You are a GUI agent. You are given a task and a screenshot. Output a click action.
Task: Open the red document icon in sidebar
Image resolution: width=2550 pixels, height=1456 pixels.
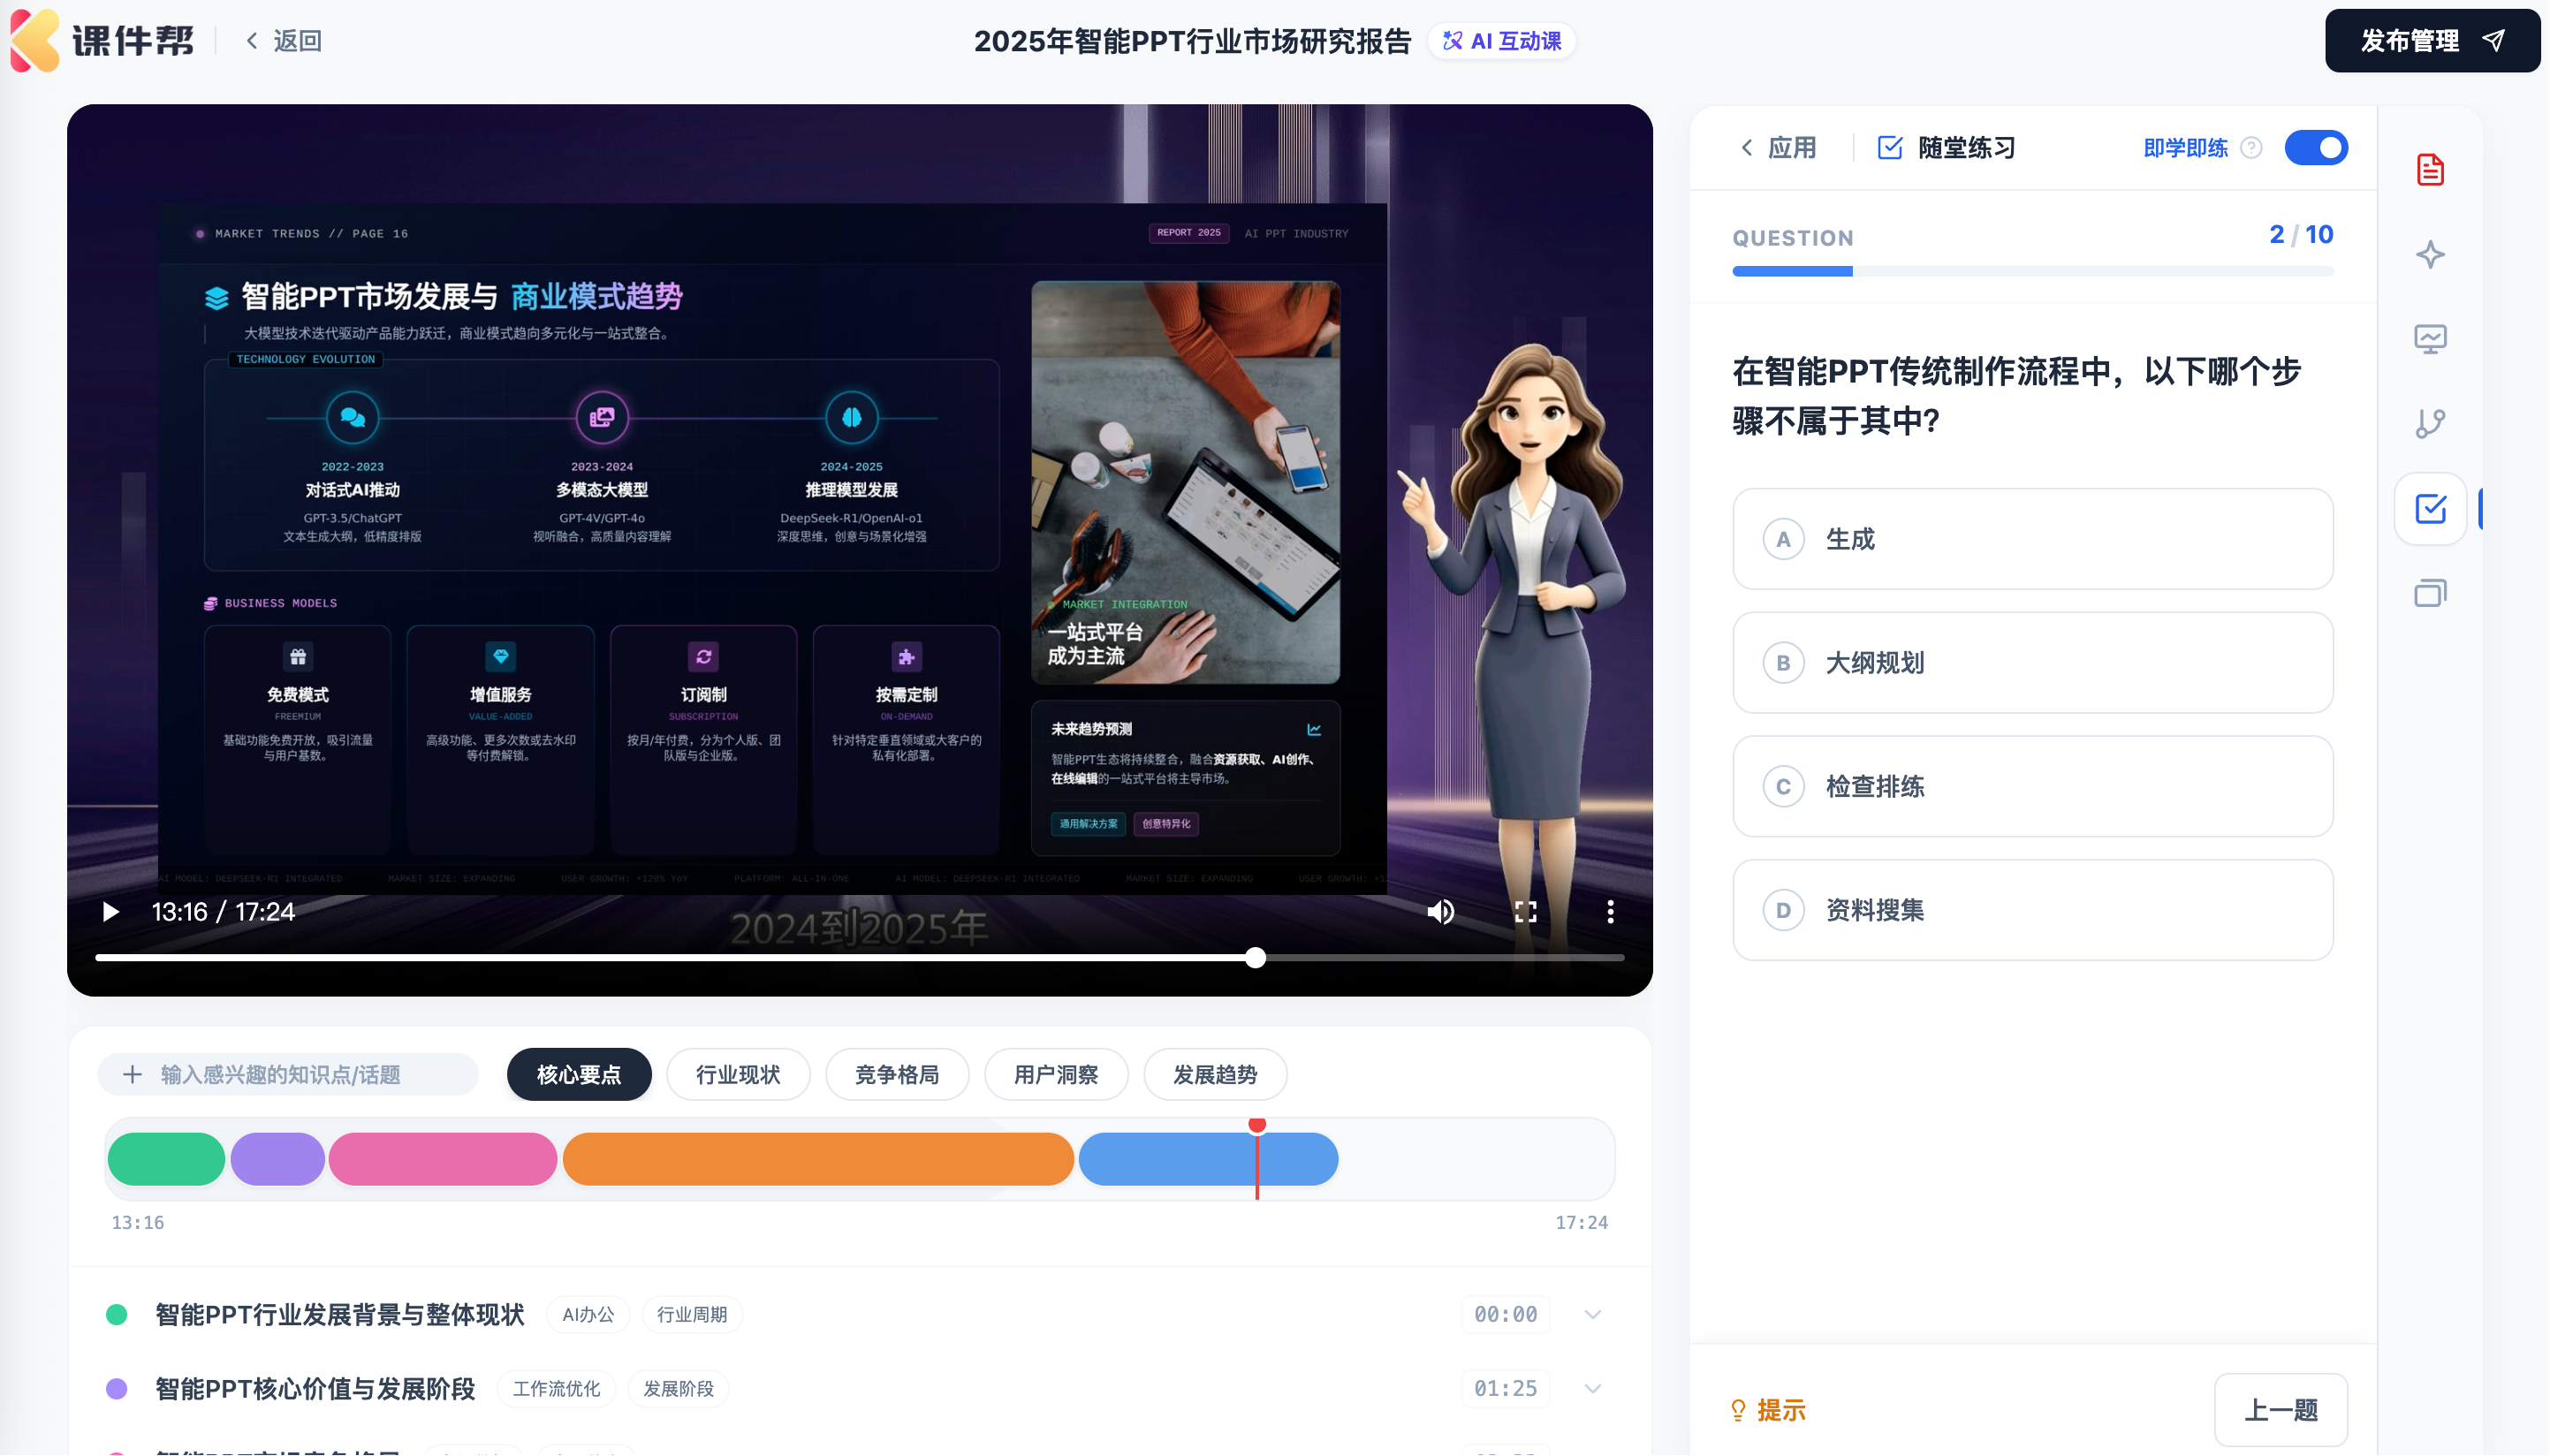[2429, 169]
